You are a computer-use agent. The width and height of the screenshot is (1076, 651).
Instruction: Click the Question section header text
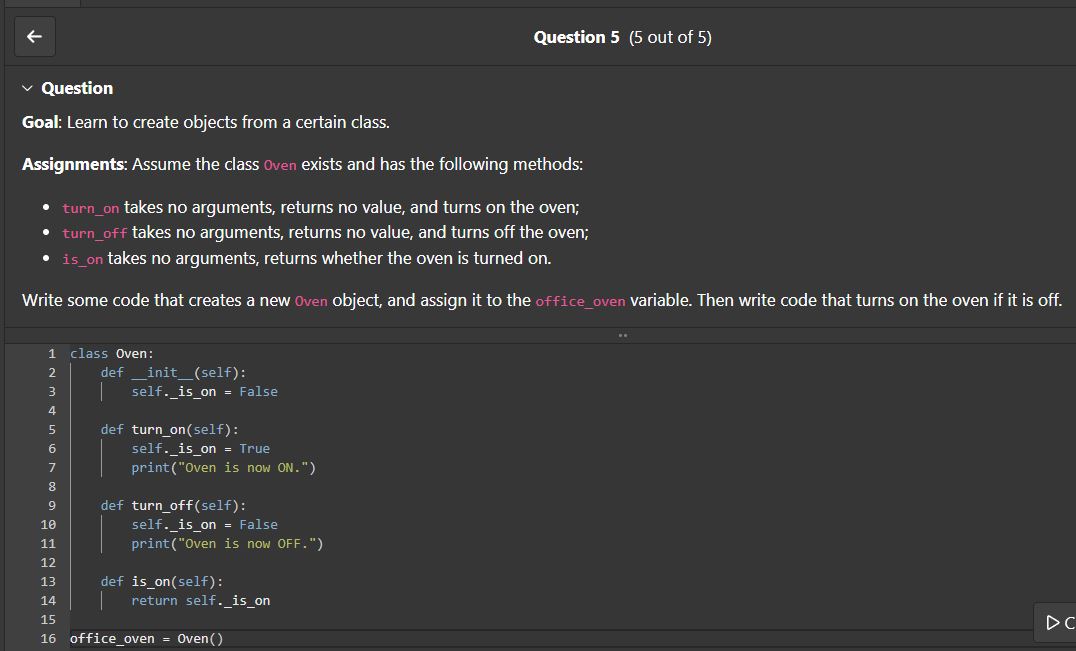pos(76,88)
